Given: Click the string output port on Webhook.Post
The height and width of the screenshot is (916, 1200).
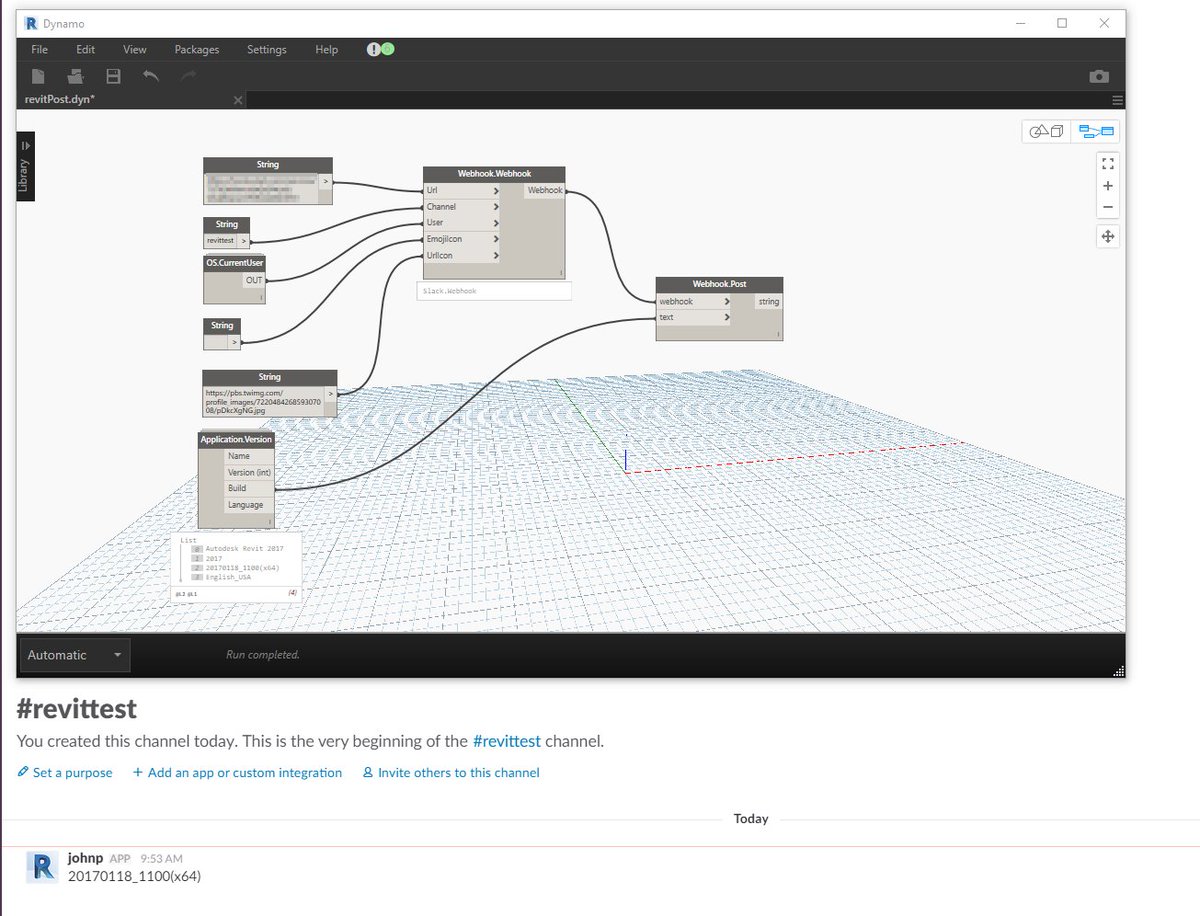Looking at the screenshot, I should [768, 301].
